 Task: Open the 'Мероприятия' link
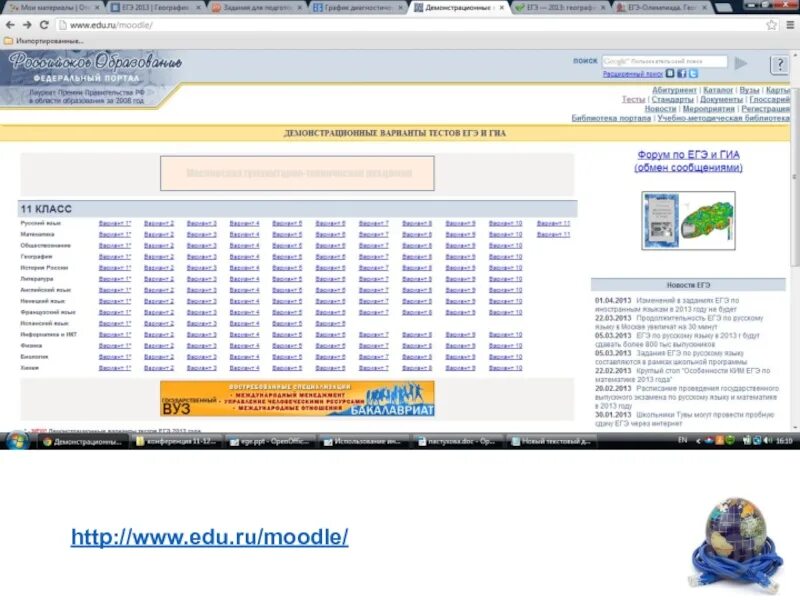click(x=708, y=109)
